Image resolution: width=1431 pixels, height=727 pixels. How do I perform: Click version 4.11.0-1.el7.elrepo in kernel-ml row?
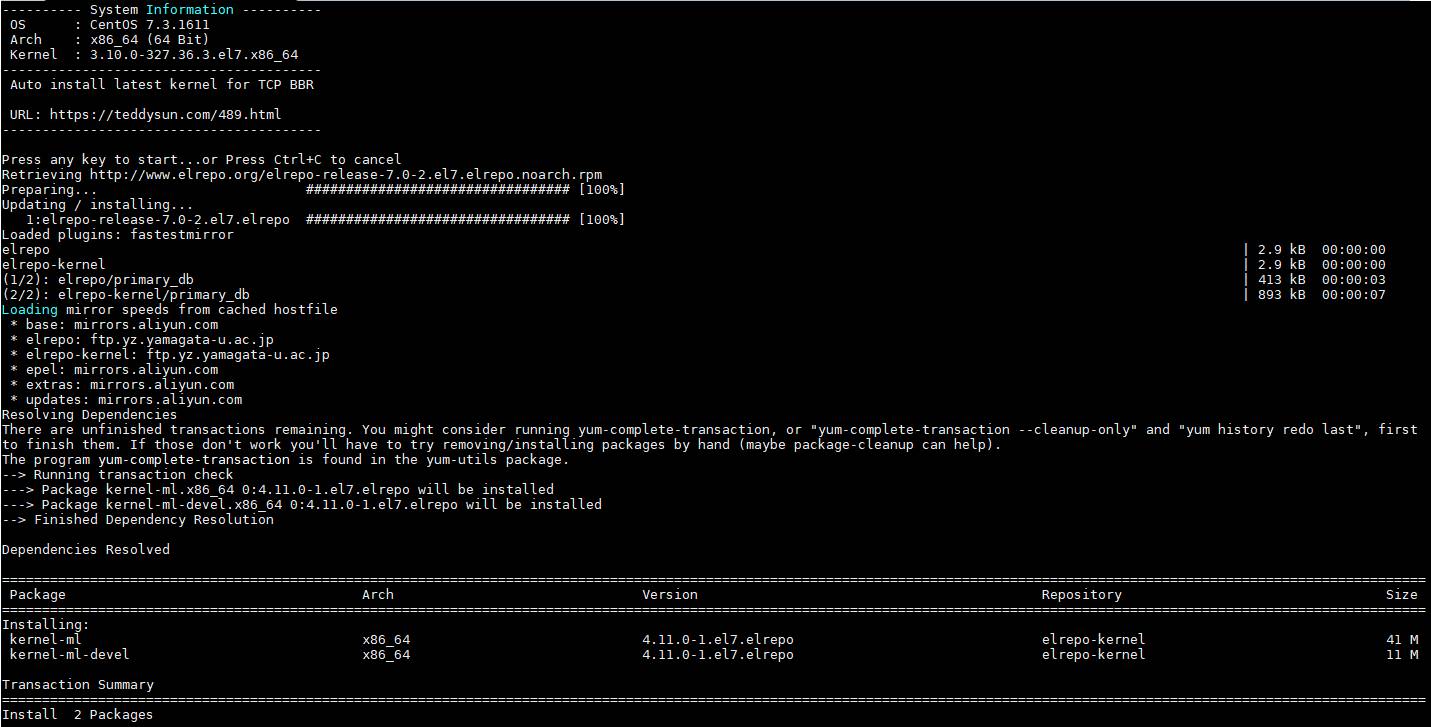[718, 640]
